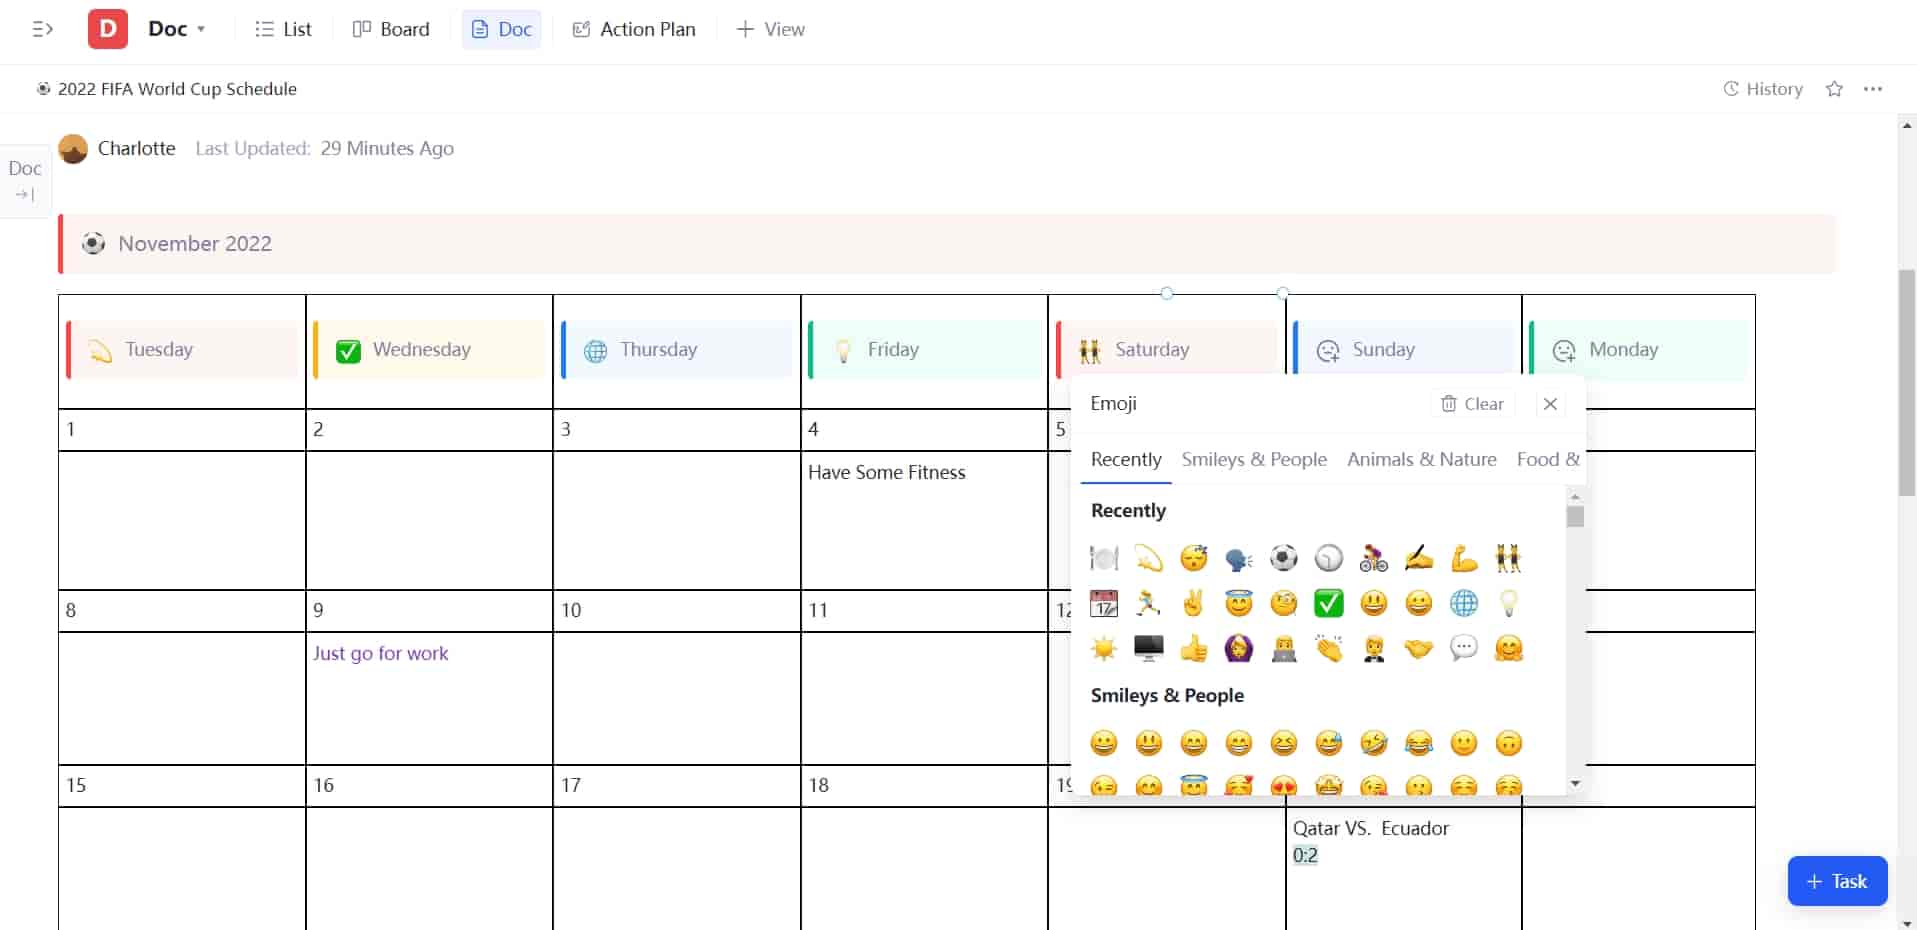Viewport: 1917px width, 930px height.
Task: Switch to the List view tab
Action: click(x=283, y=29)
